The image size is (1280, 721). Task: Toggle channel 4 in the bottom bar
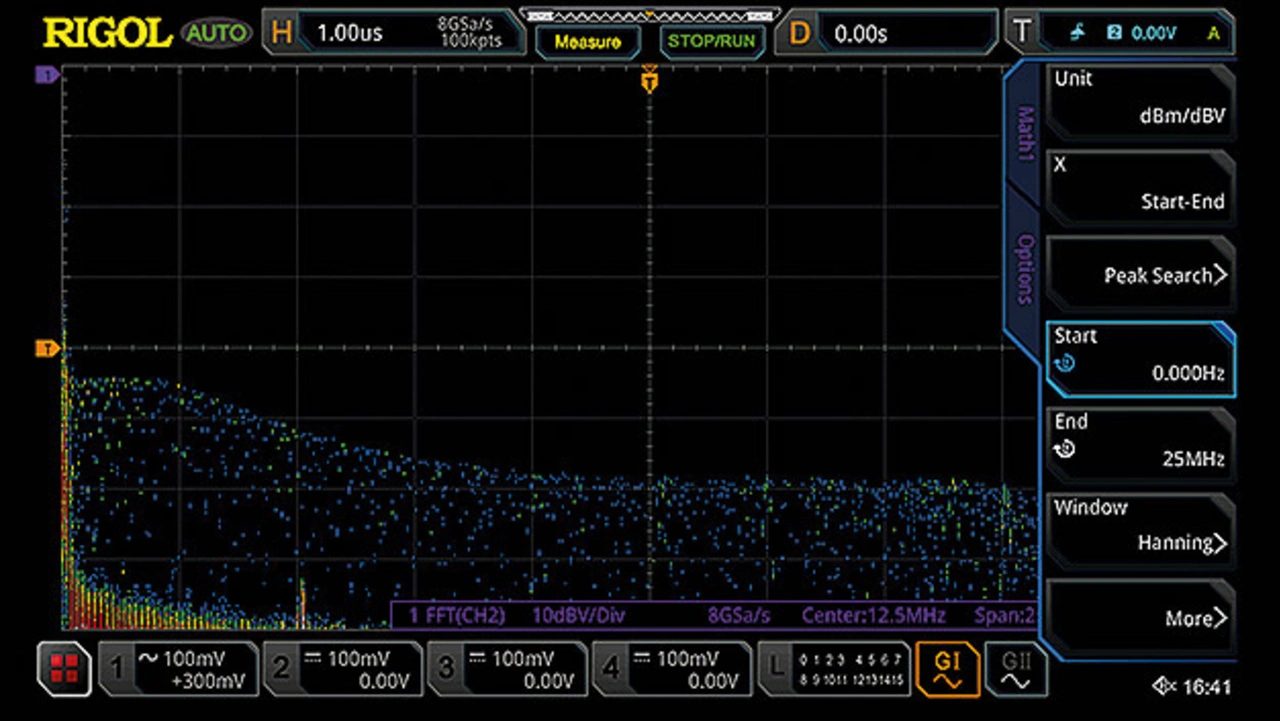click(671, 669)
